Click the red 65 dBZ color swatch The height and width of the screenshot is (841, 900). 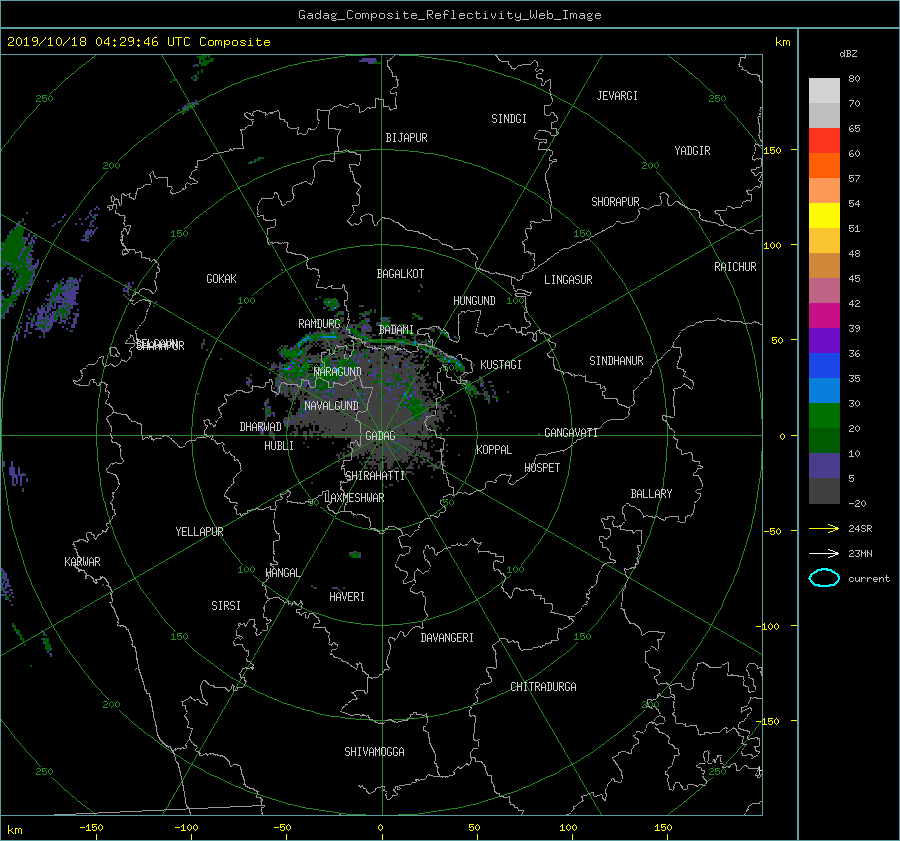point(824,140)
